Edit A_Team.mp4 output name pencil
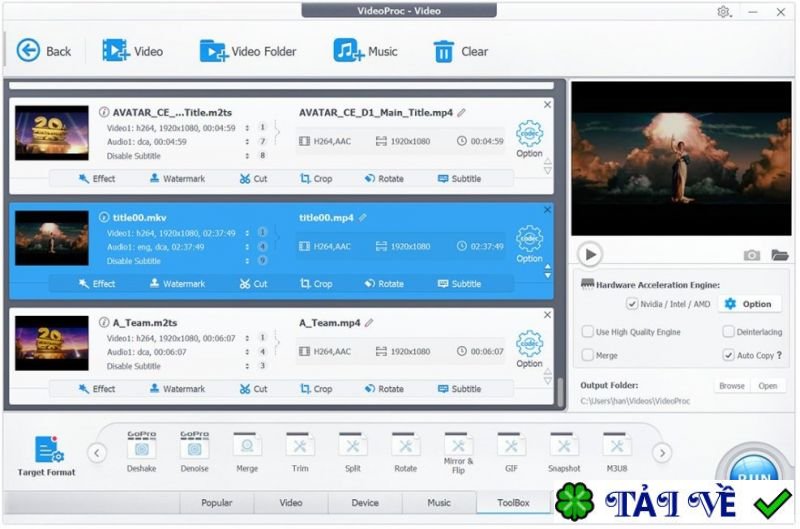This screenshot has height=529, width=800. (x=369, y=322)
